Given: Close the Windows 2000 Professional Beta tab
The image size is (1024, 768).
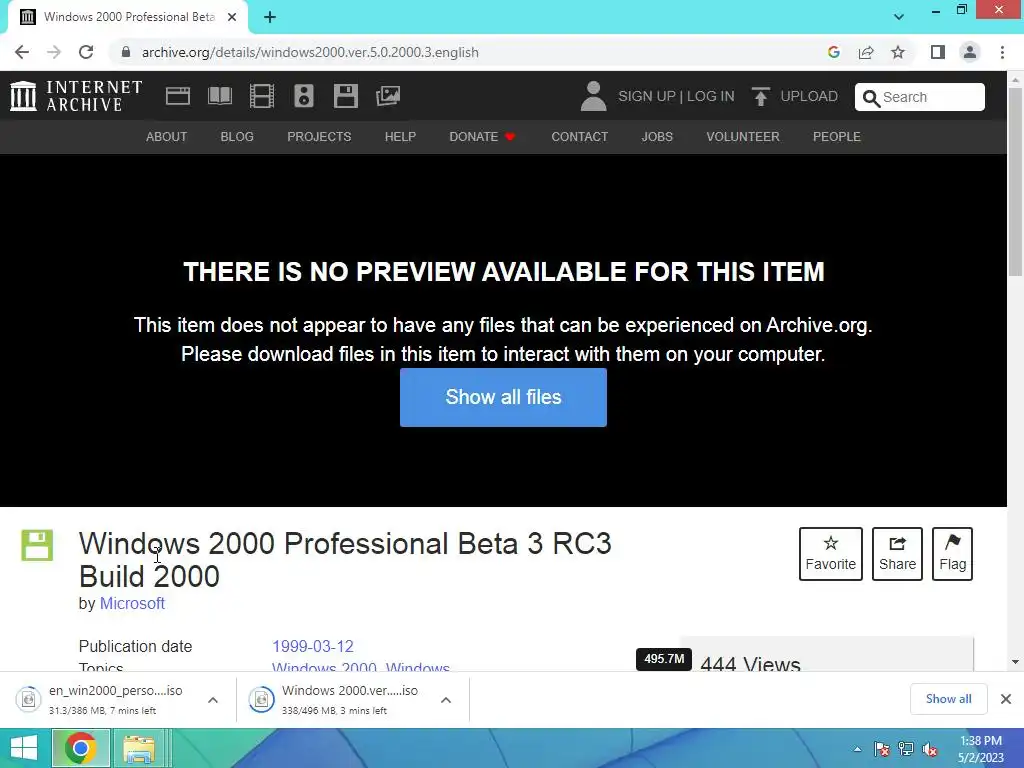Looking at the screenshot, I should [232, 17].
